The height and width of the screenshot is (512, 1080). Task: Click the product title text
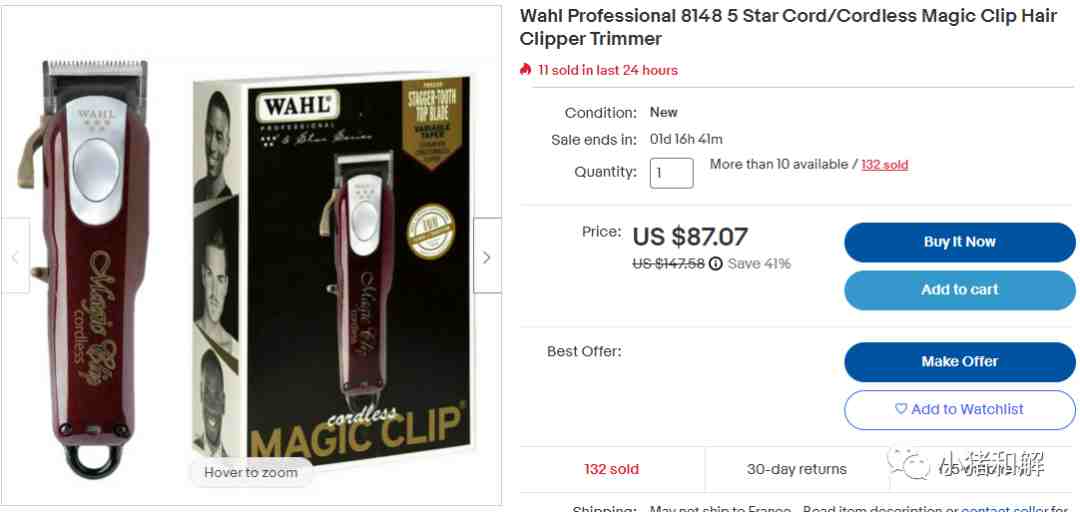(788, 27)
